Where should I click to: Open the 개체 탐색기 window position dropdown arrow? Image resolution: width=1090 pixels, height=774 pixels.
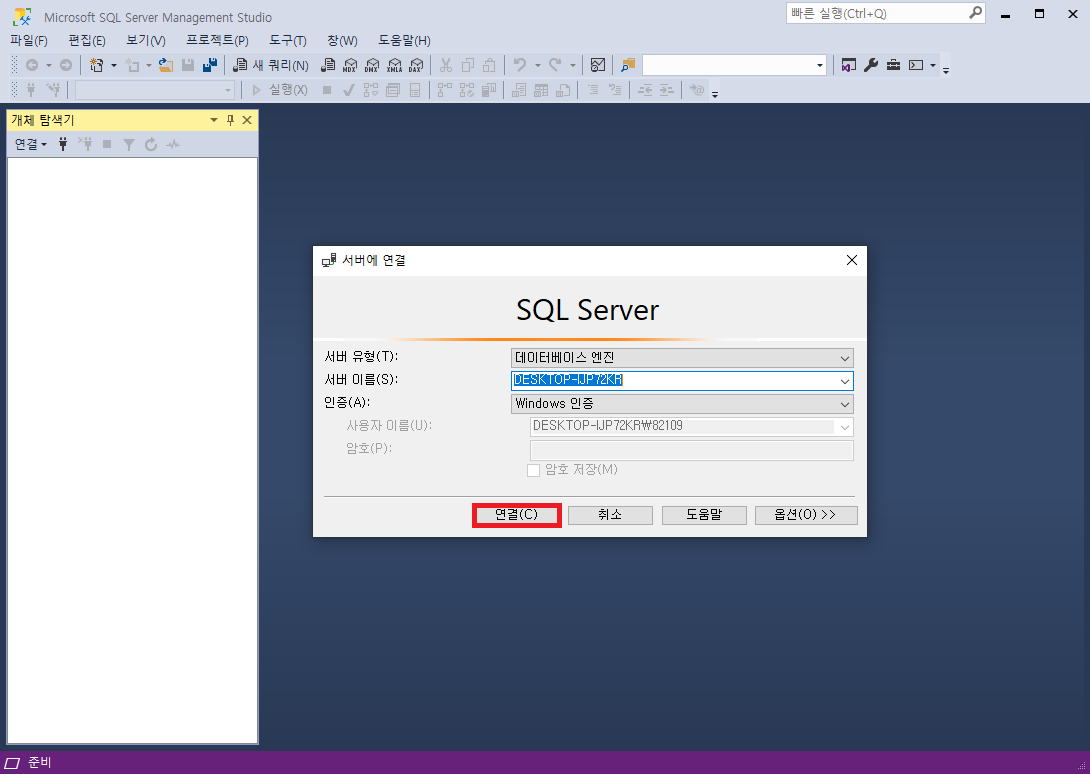pyautogui.click(x=214, y=120)
